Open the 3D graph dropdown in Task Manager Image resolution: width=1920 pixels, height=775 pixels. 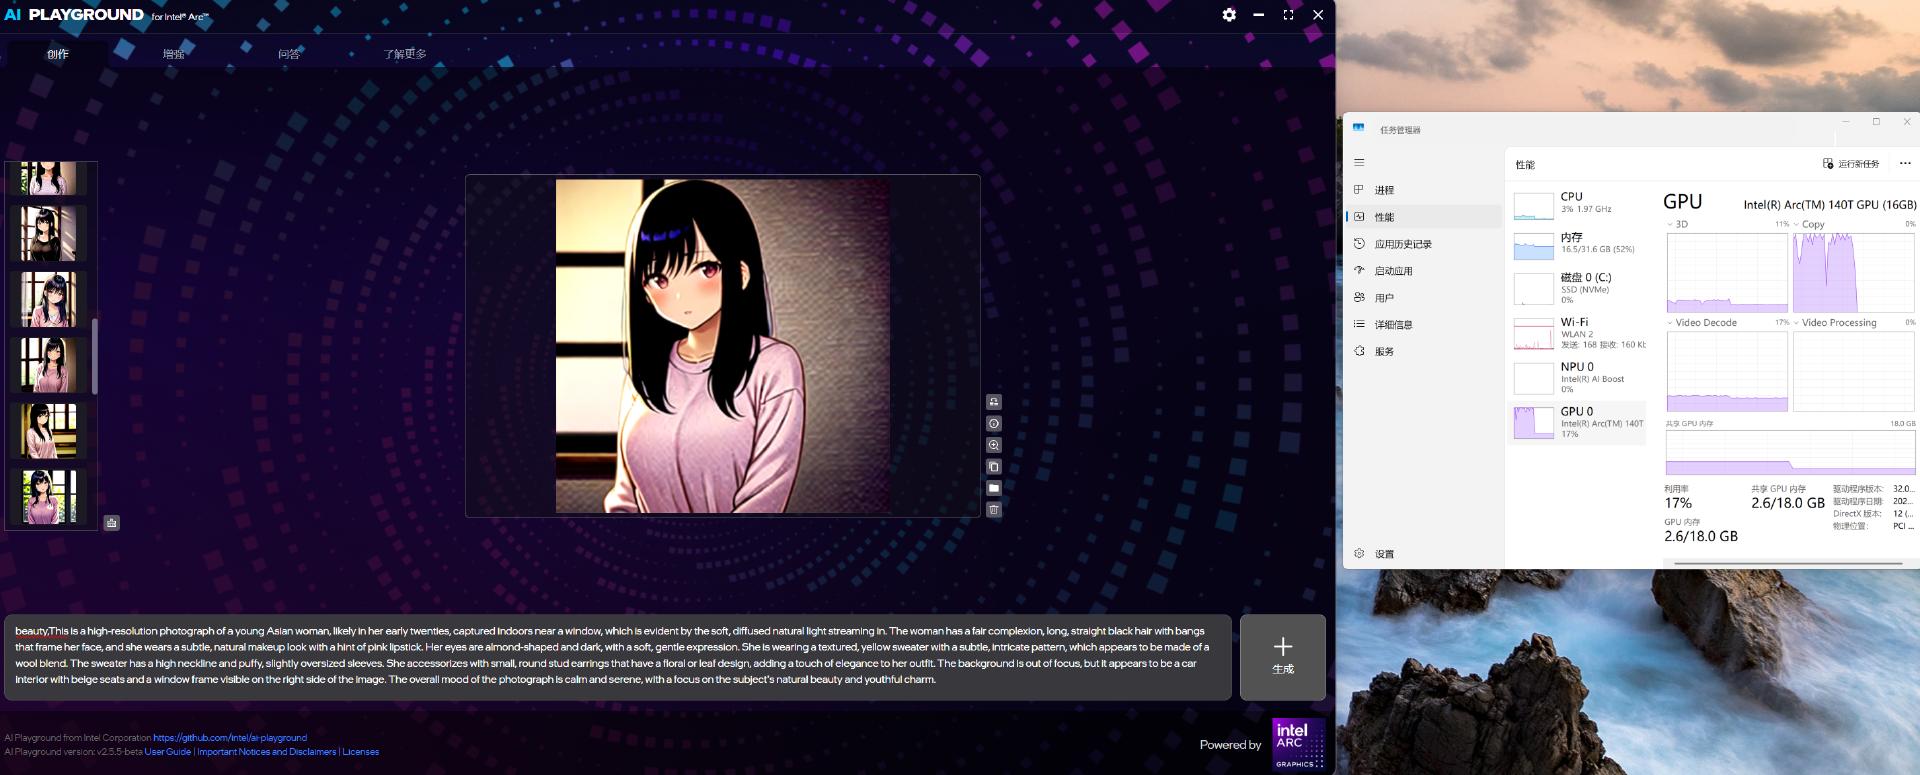click(x=1676, y=224)
